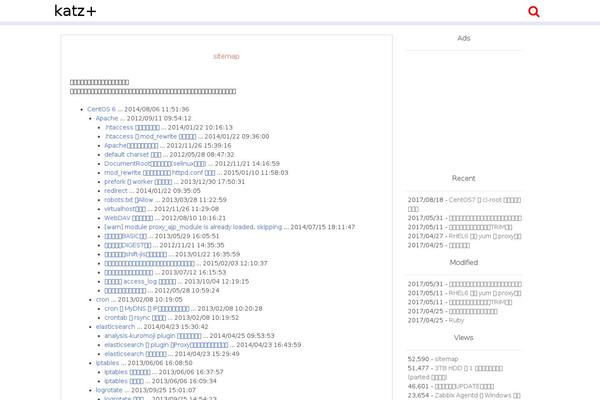Open the prefork worker article link

click(x=138, y=182)
